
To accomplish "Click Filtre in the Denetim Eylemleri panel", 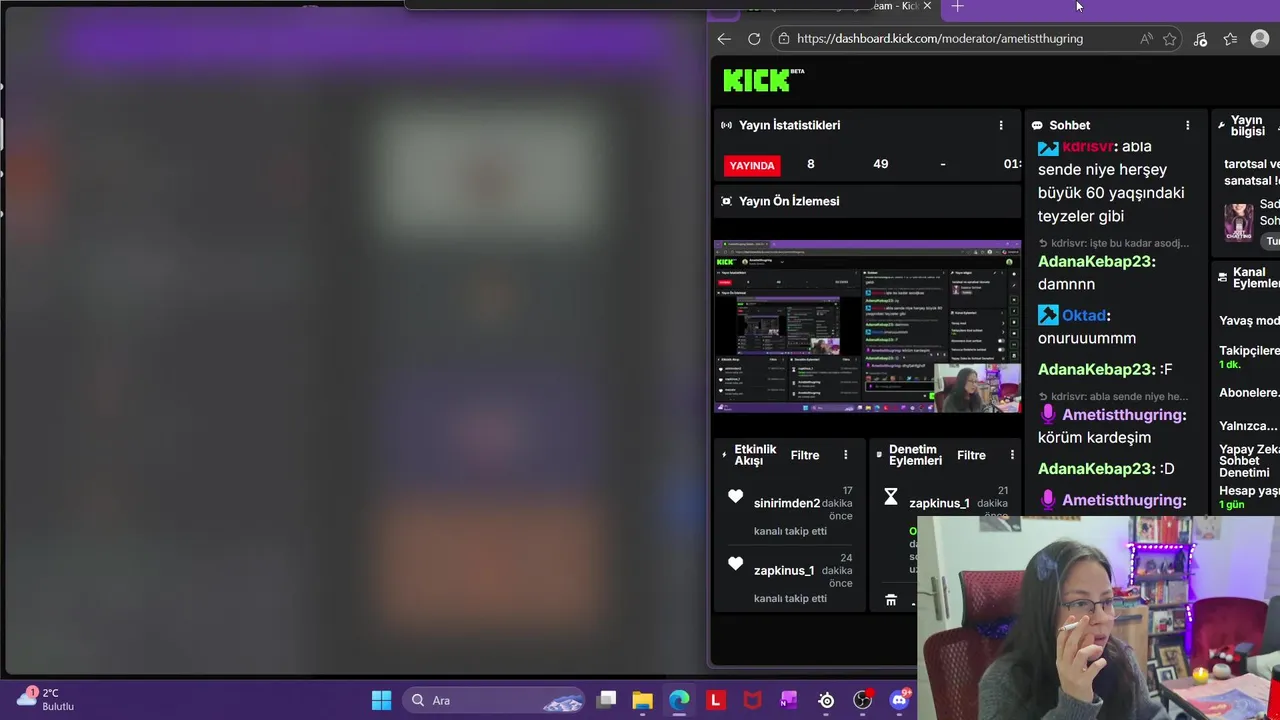I will tap(971, 455).
